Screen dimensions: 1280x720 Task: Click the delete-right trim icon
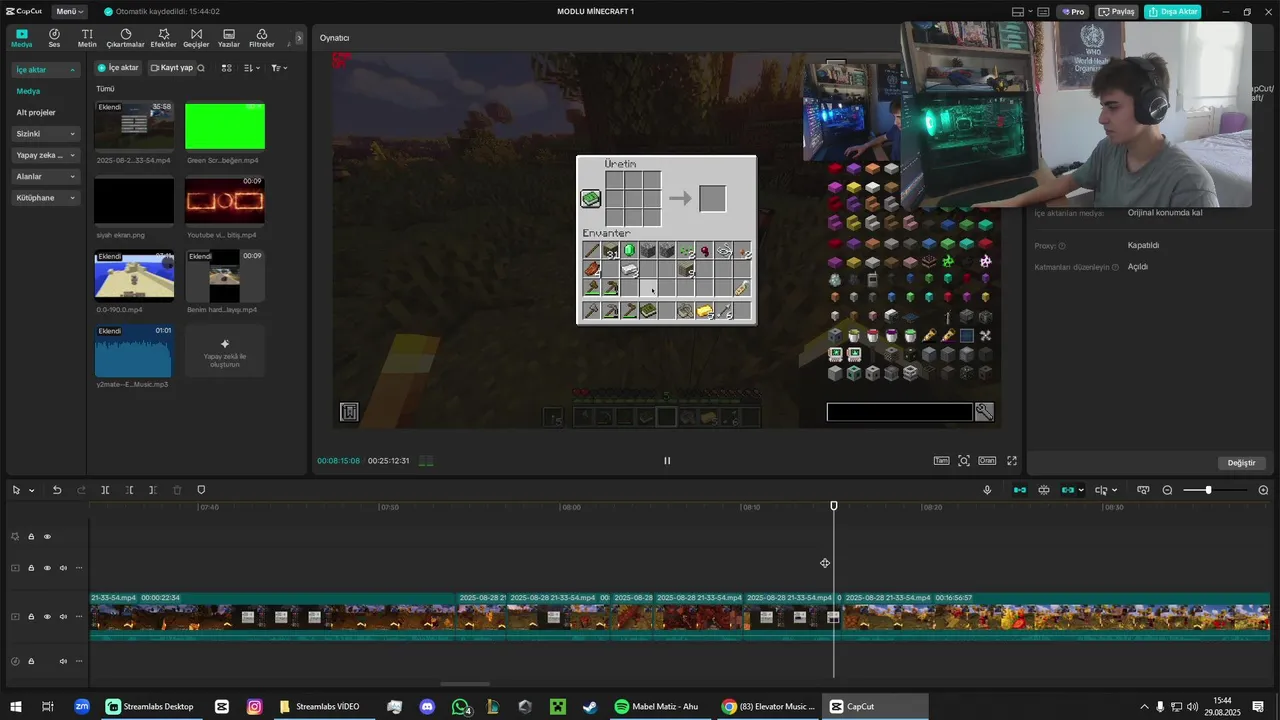[152, 490]
